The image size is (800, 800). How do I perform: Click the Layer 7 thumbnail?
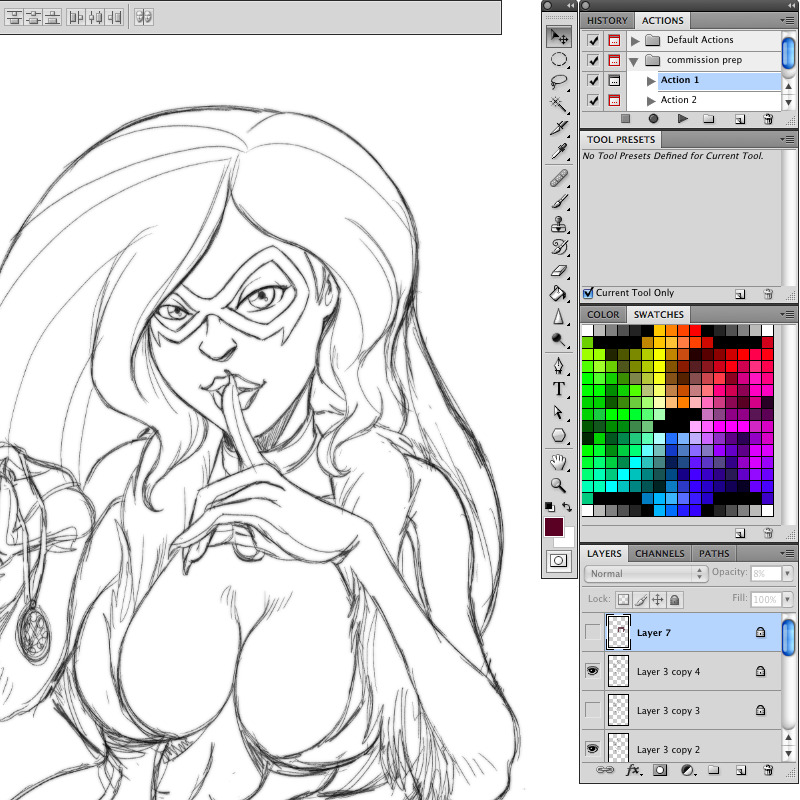click(618, 632)
